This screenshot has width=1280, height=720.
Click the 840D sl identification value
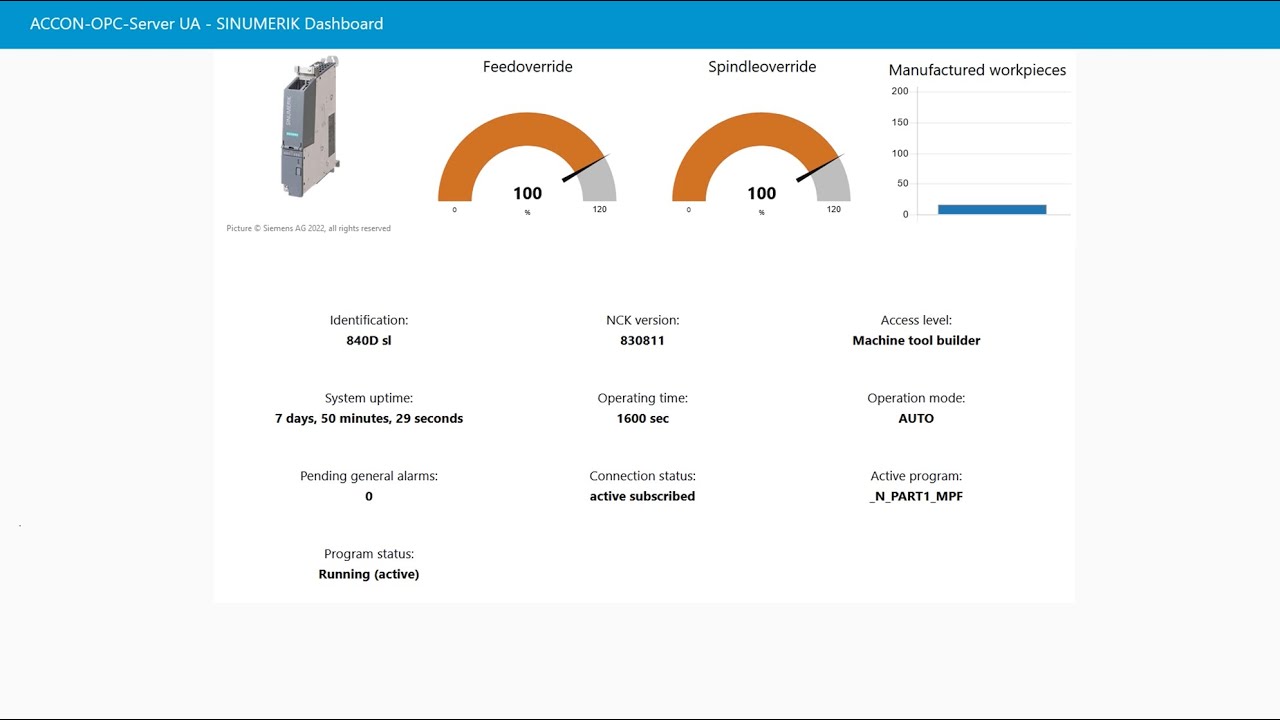tap(369, 341)
